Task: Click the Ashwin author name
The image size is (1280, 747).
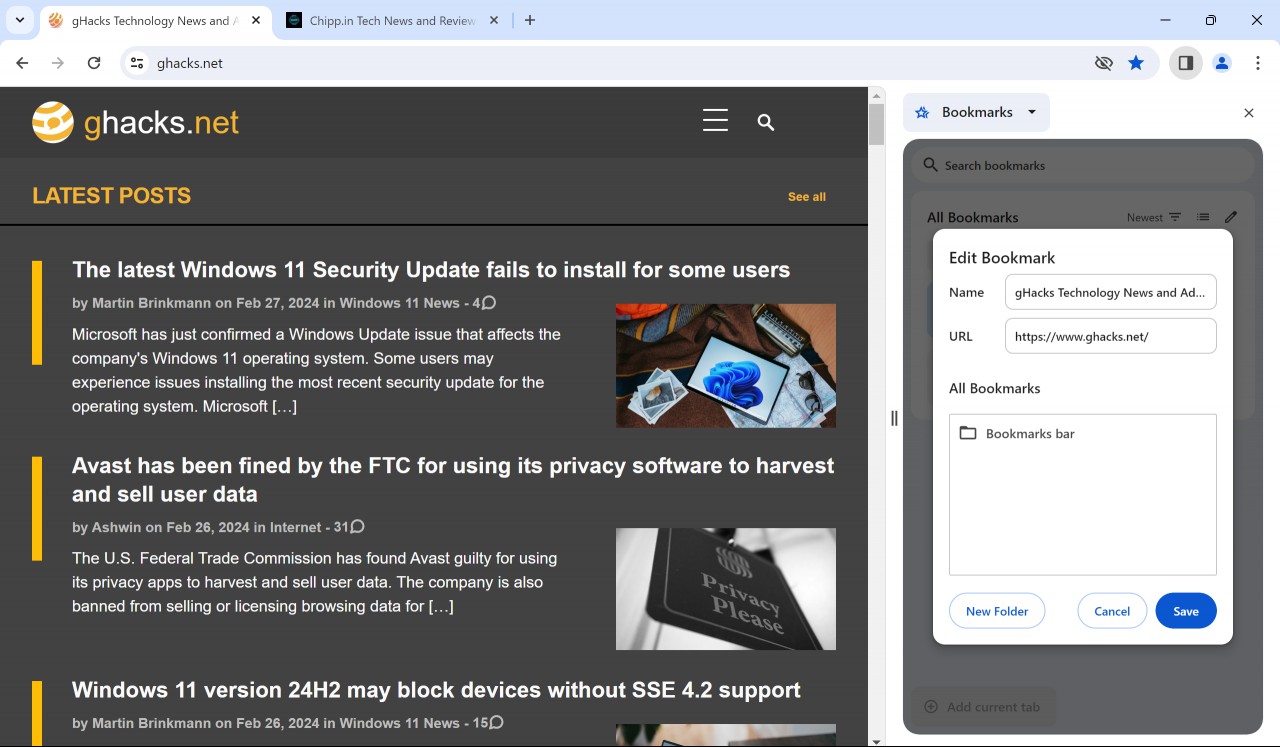Action: tap(117, 527)
